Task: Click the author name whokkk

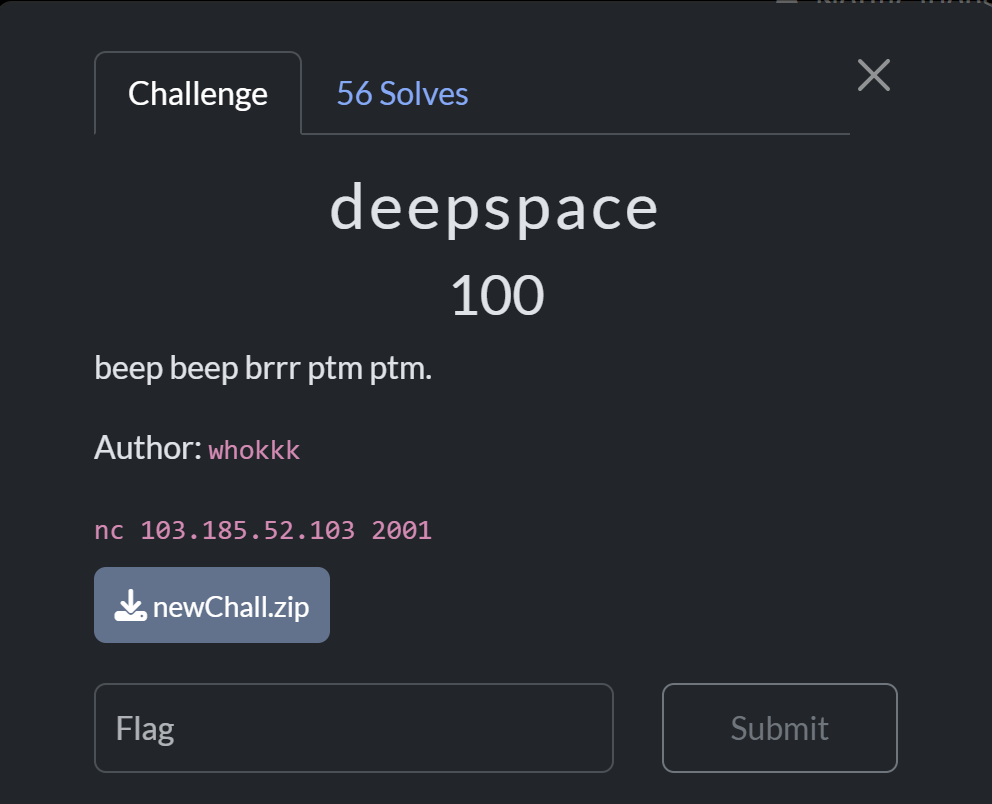Action: point(254,450)
